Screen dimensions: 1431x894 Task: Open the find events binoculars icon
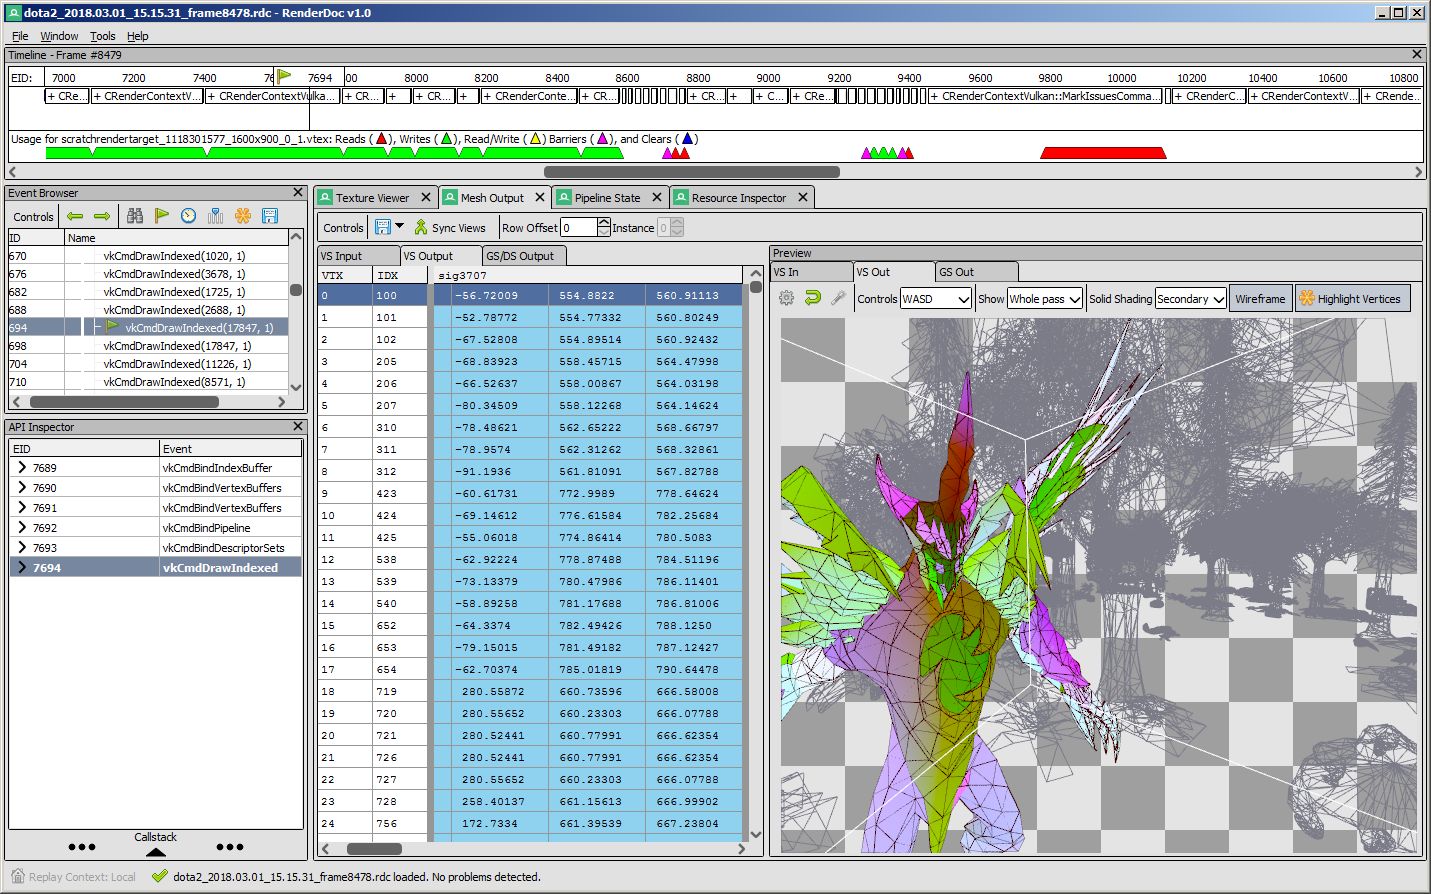pyautogui.click(x=135, y=216)
